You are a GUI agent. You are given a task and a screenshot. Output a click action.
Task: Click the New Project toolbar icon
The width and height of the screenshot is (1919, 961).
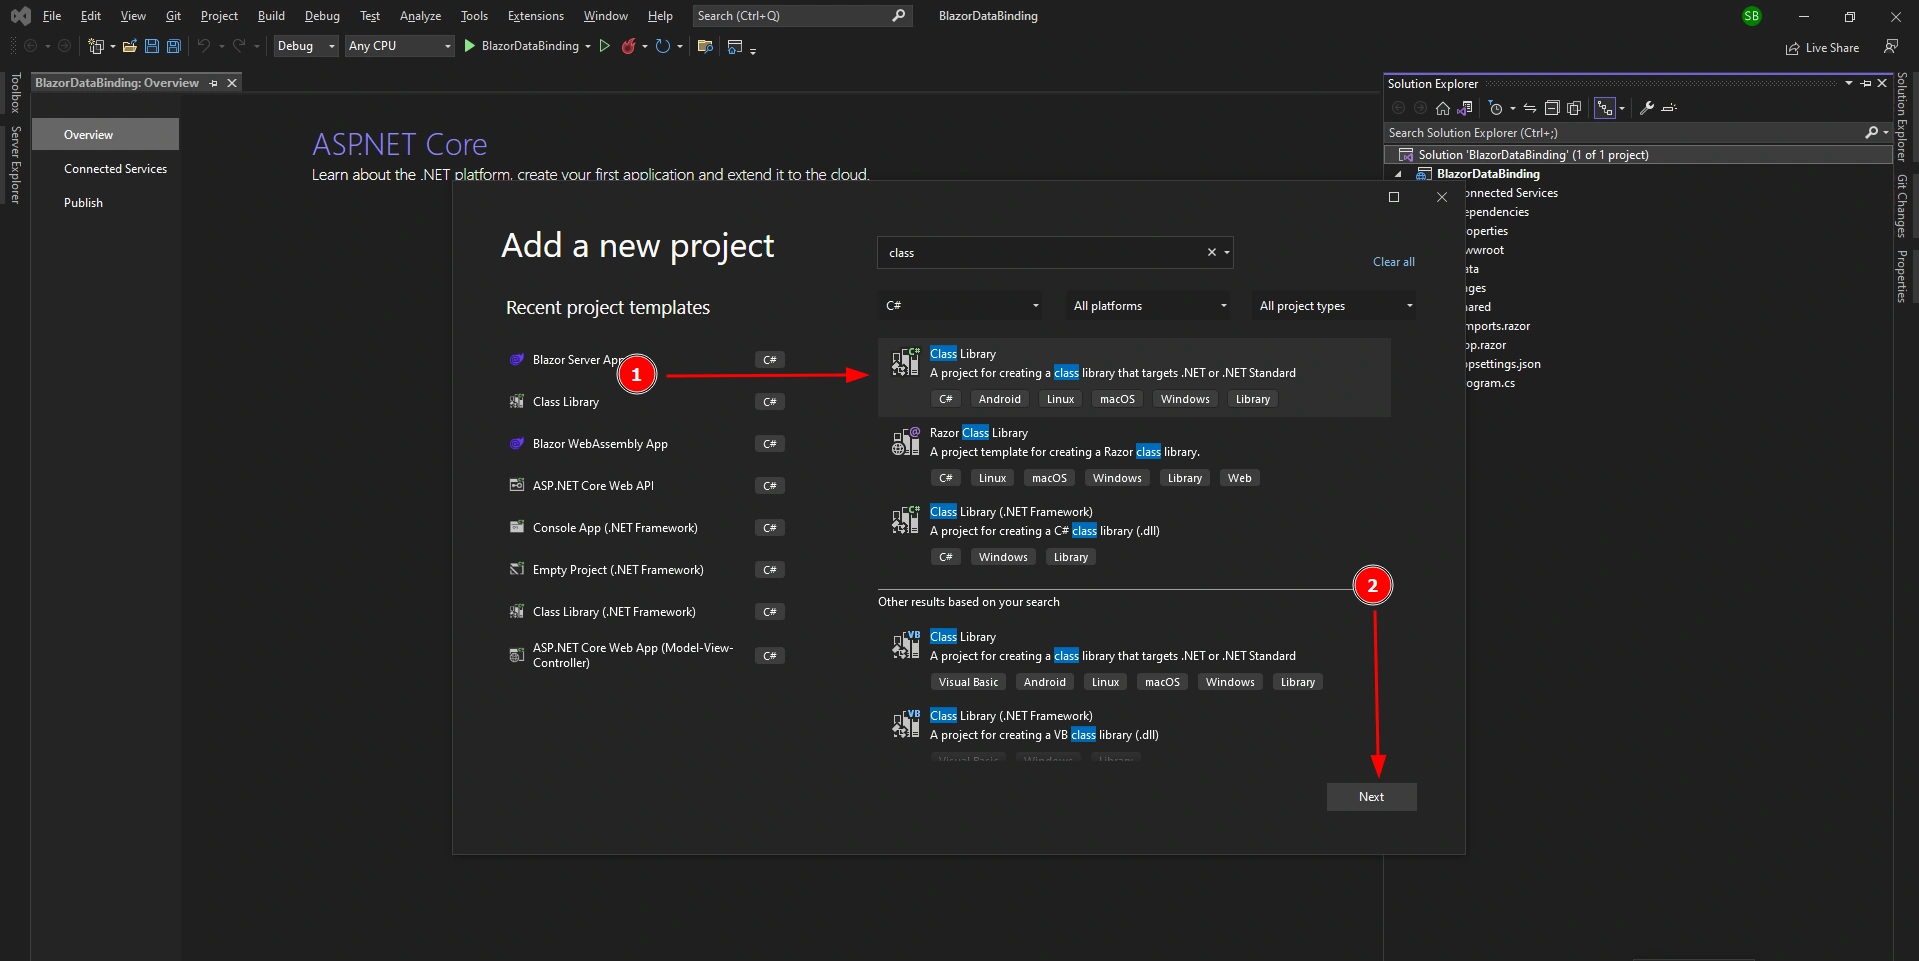coord(96,46)
